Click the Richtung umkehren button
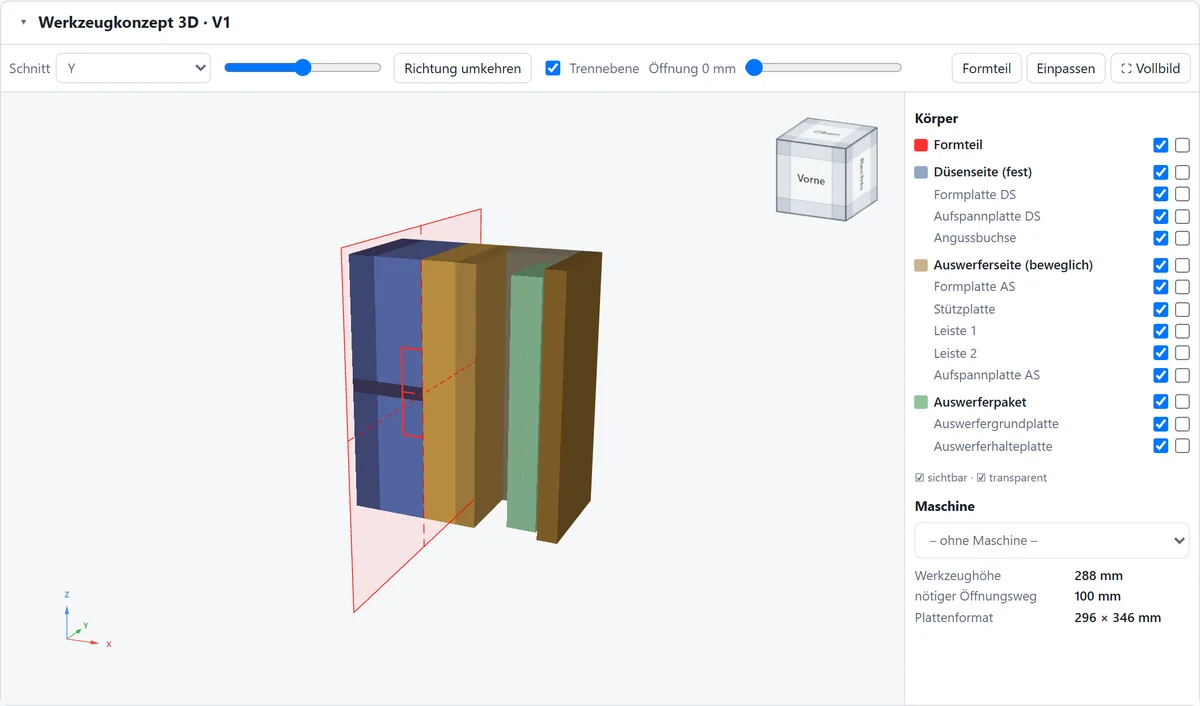Screen dimensions: 1200x706 tap(462, 68)
